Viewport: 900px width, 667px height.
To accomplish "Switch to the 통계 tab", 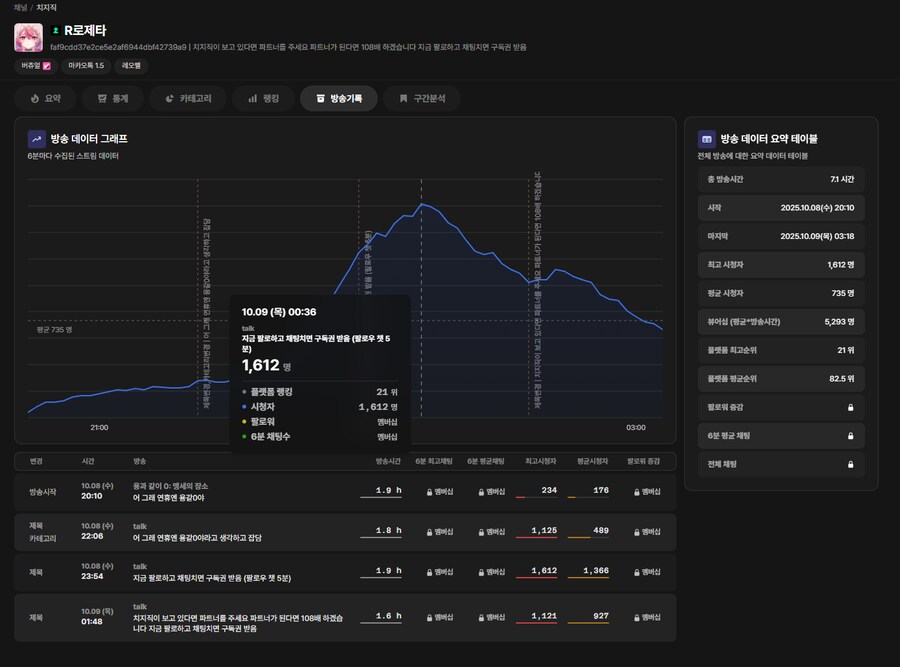I will [112, 98].
